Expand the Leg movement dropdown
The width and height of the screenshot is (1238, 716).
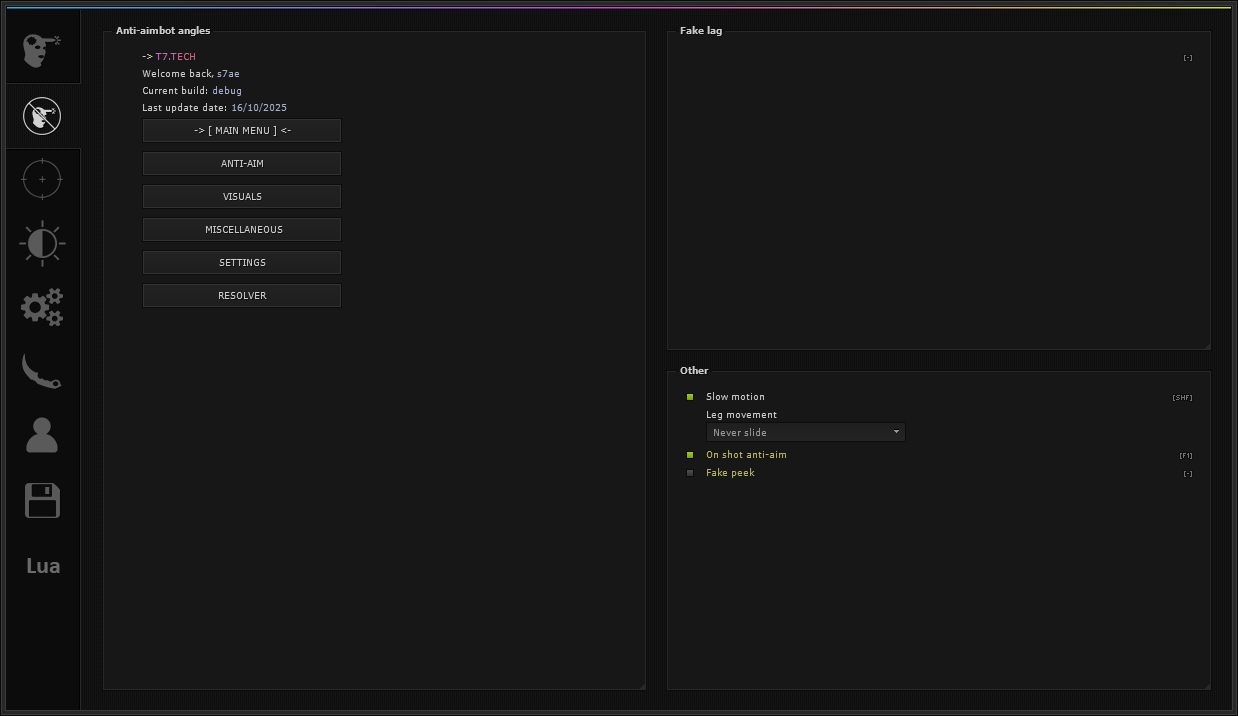coord(805,432)
